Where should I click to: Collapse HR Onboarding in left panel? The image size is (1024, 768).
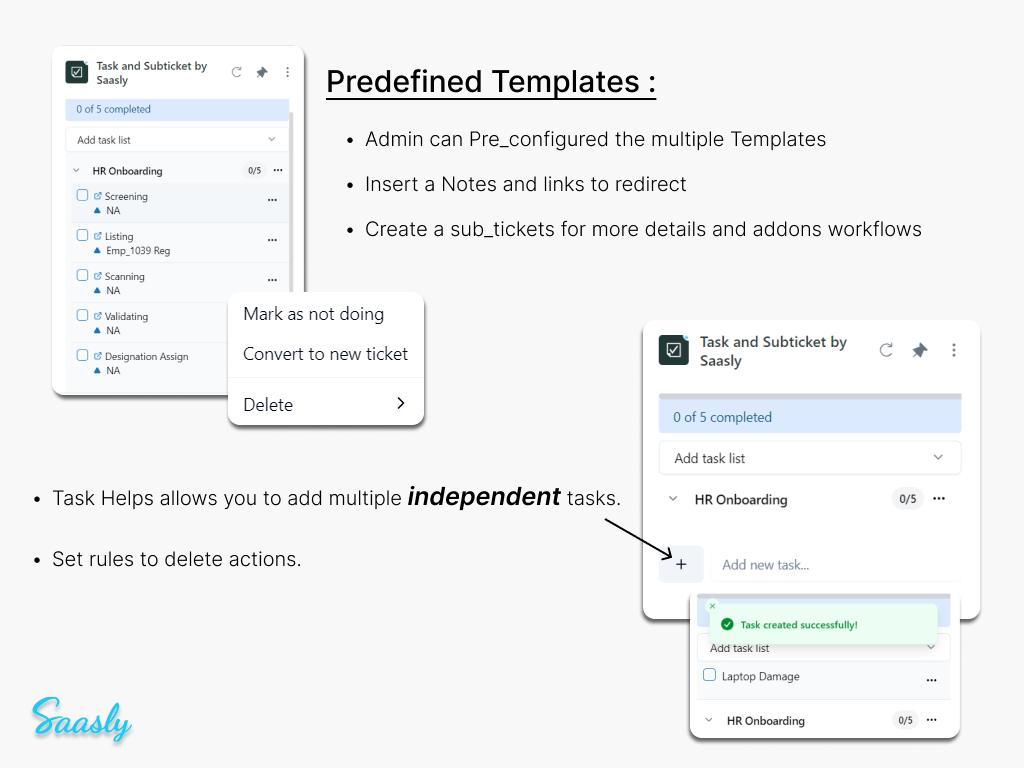click(77, 171)
